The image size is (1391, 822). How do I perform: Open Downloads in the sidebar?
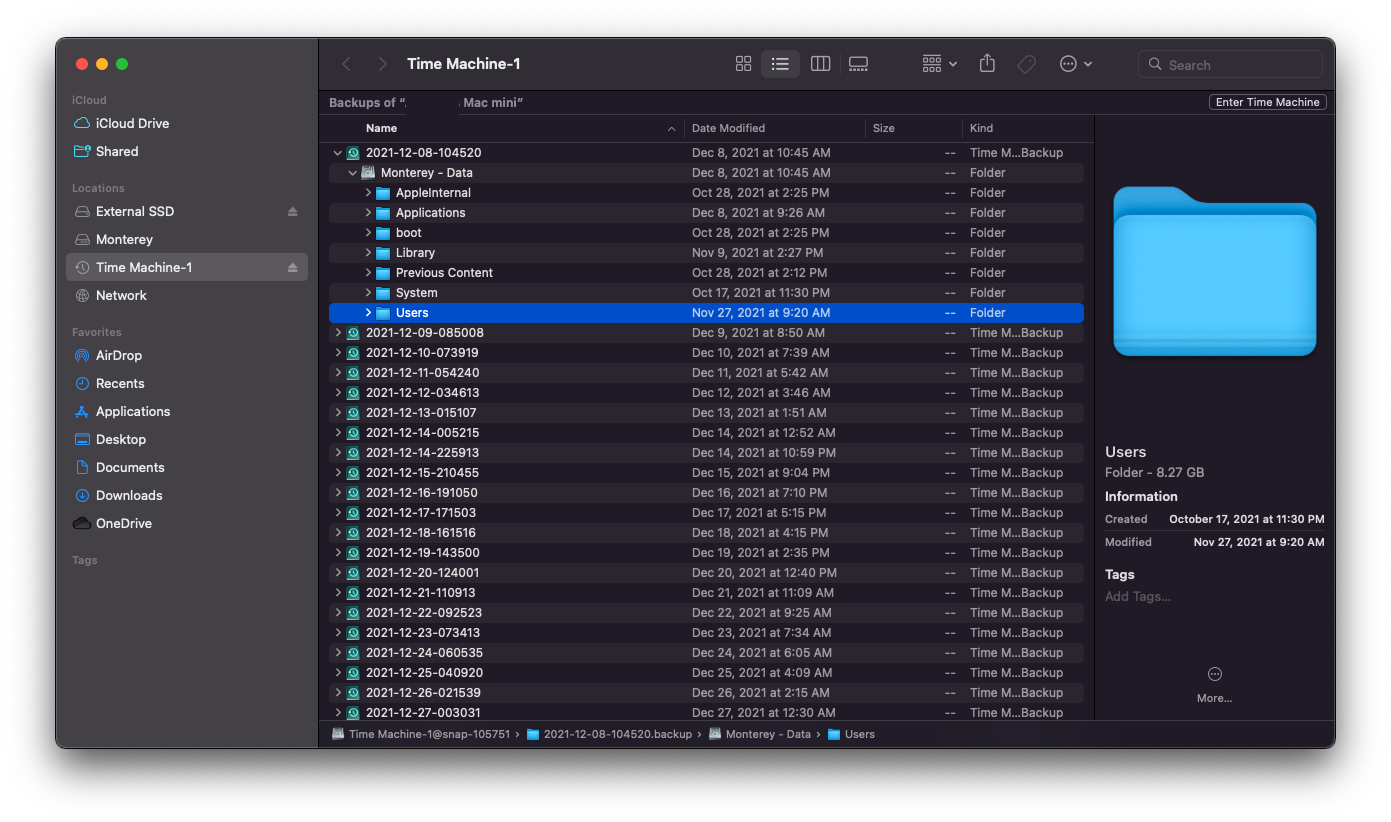(x=187, y=496)
